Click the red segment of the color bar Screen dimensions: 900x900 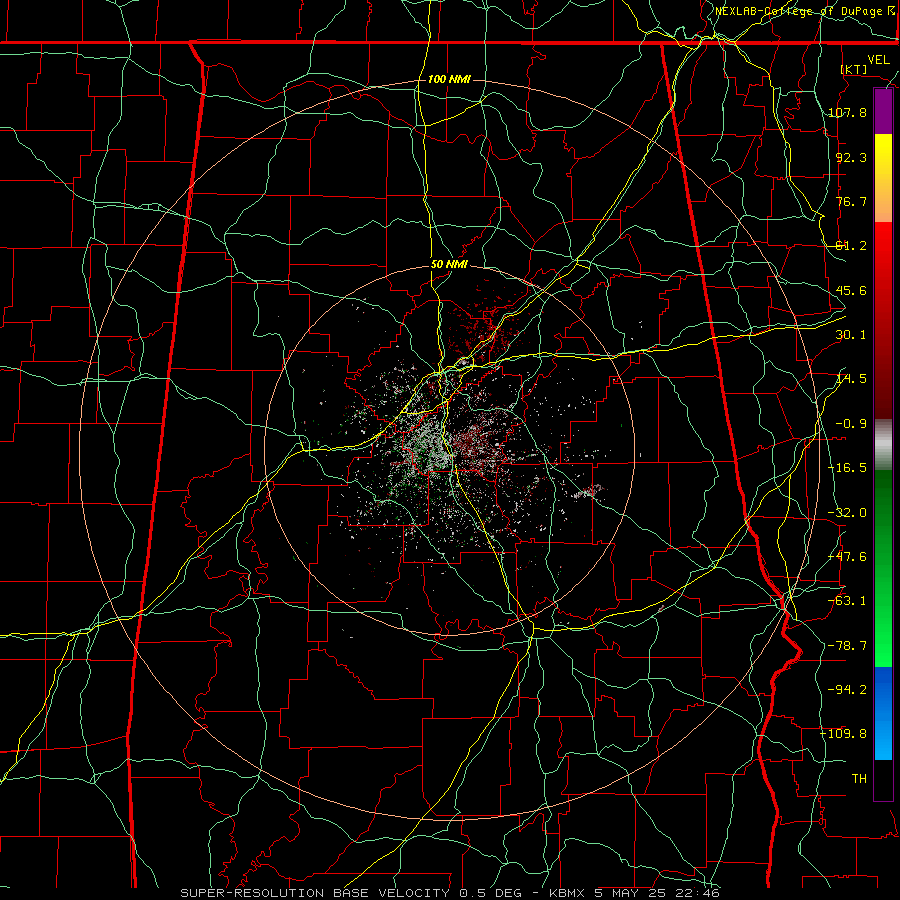point(883,320)
